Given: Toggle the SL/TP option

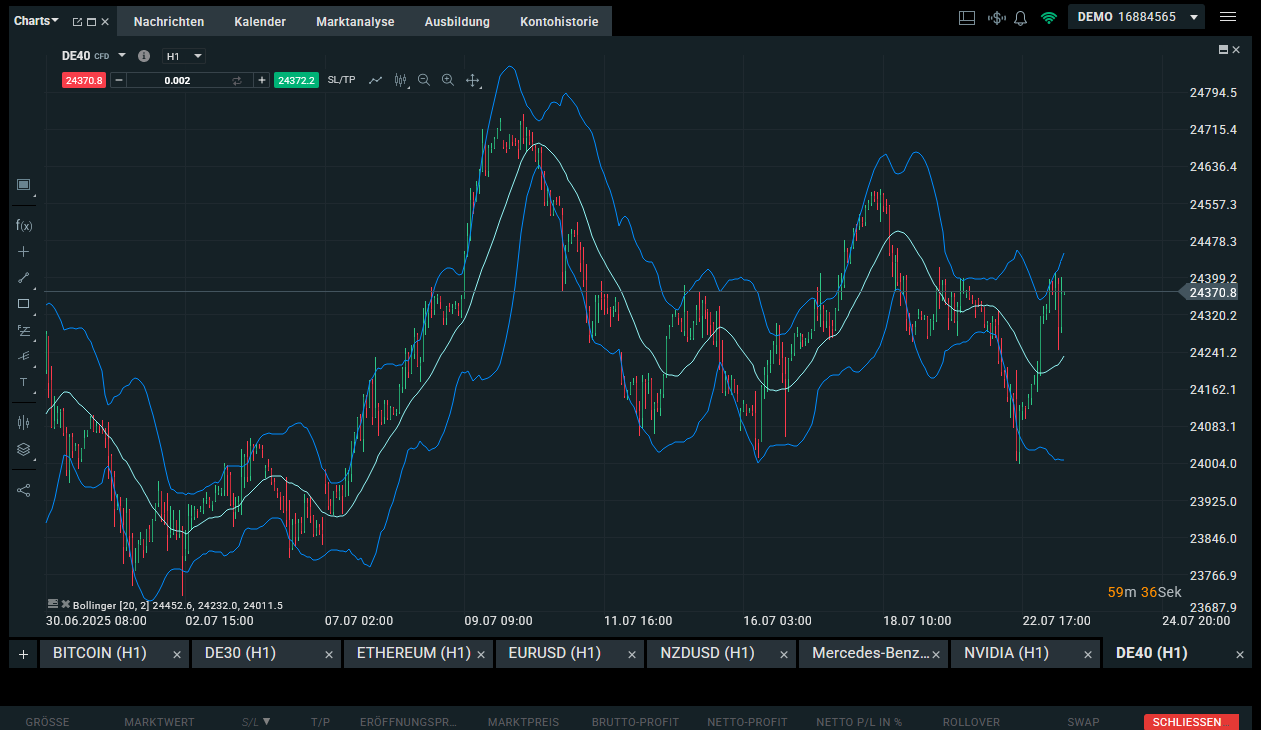Looking at the screenshot, I should (341, 80).
